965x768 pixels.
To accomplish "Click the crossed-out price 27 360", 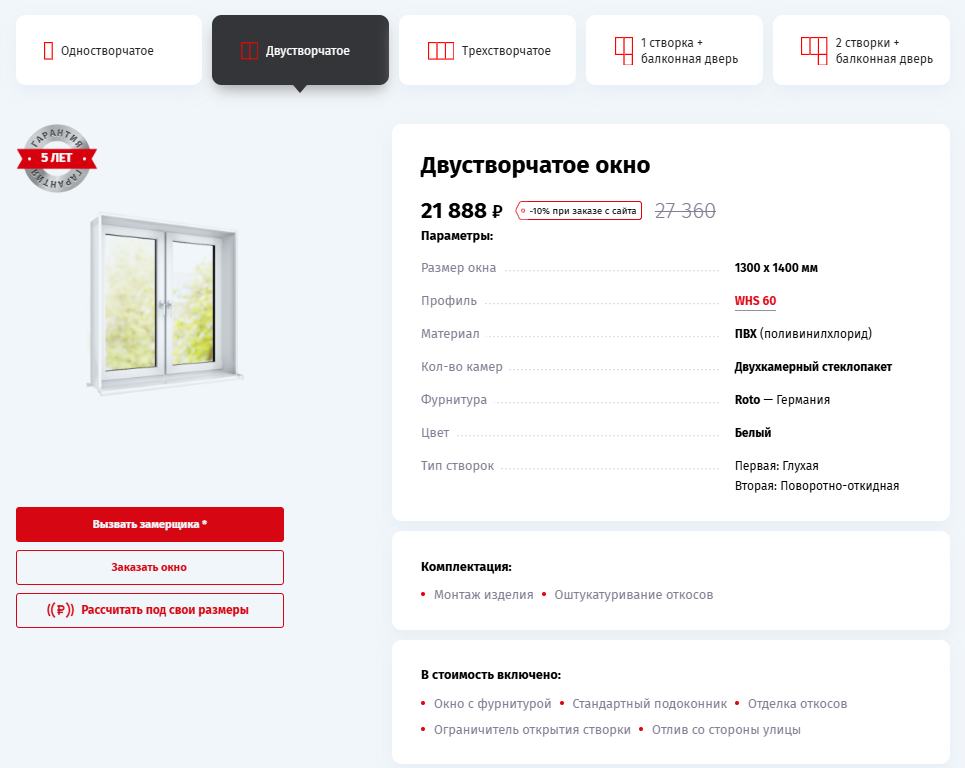I will (685, 211).
